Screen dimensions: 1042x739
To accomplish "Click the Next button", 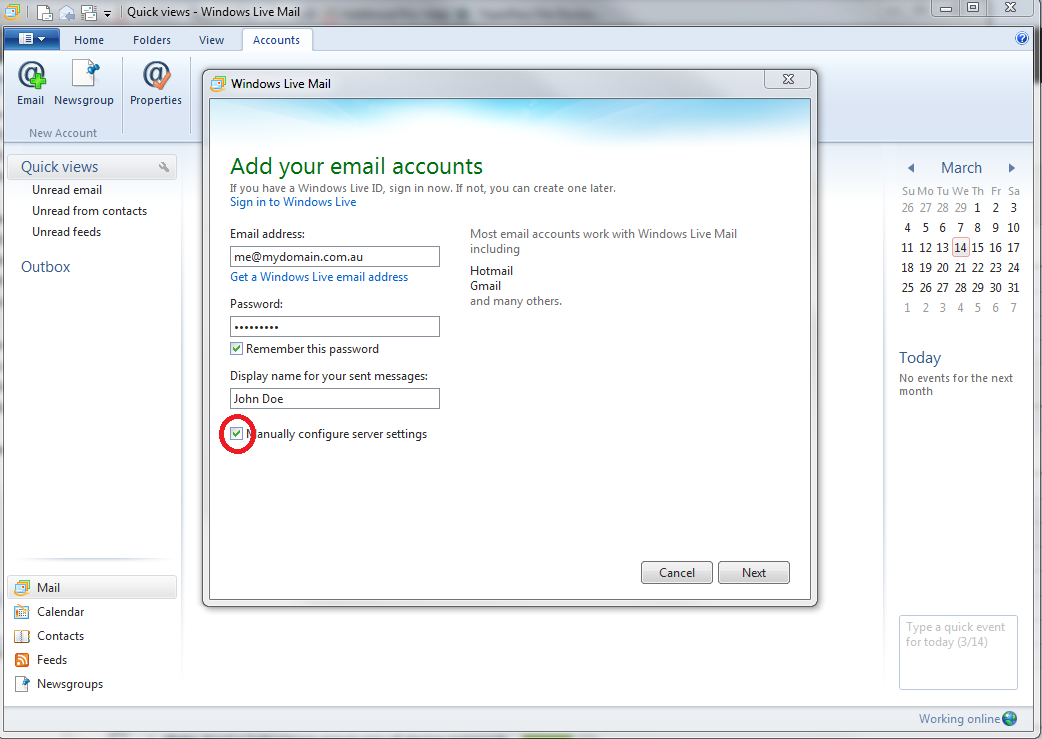I will (754, 573).
